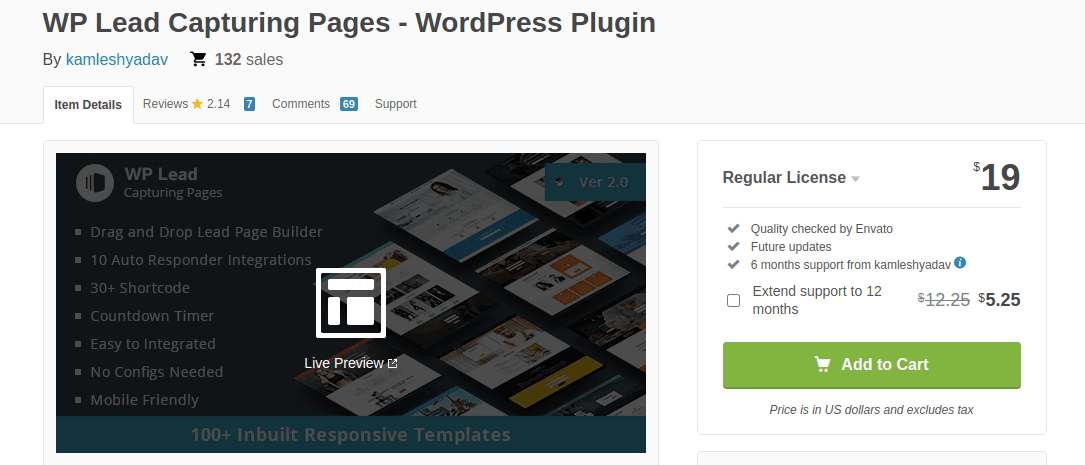Click checkmark next to Future updates
This screenshot has height=465, width=1085.
pyautogui.click(x=733, y=246)
